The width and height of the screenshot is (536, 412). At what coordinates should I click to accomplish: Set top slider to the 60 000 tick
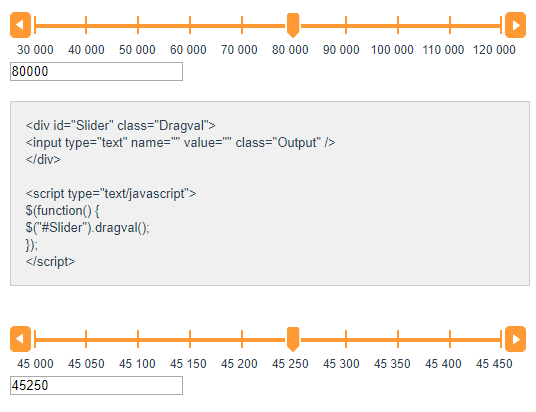click(190, 25)
